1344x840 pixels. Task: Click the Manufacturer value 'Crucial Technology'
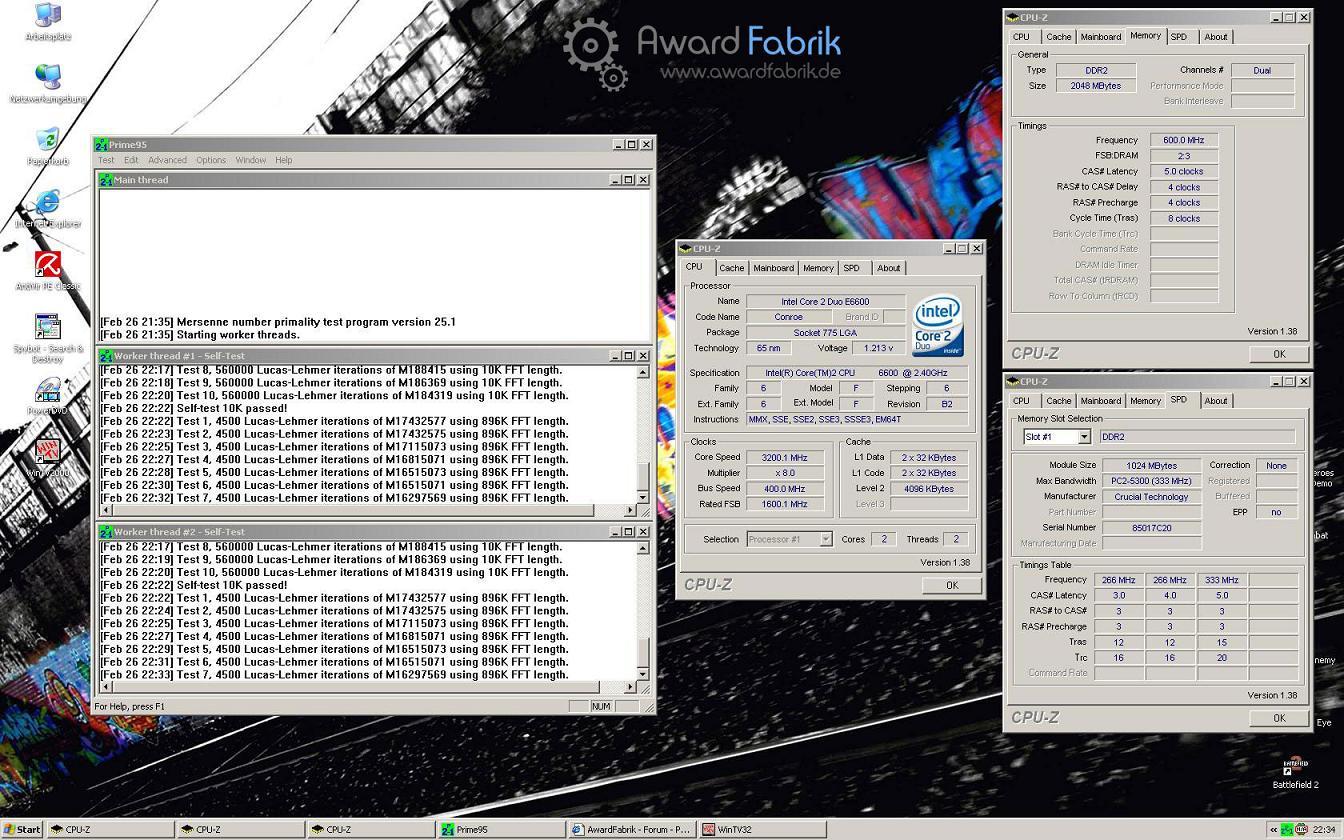click(x=1151, y=496)
